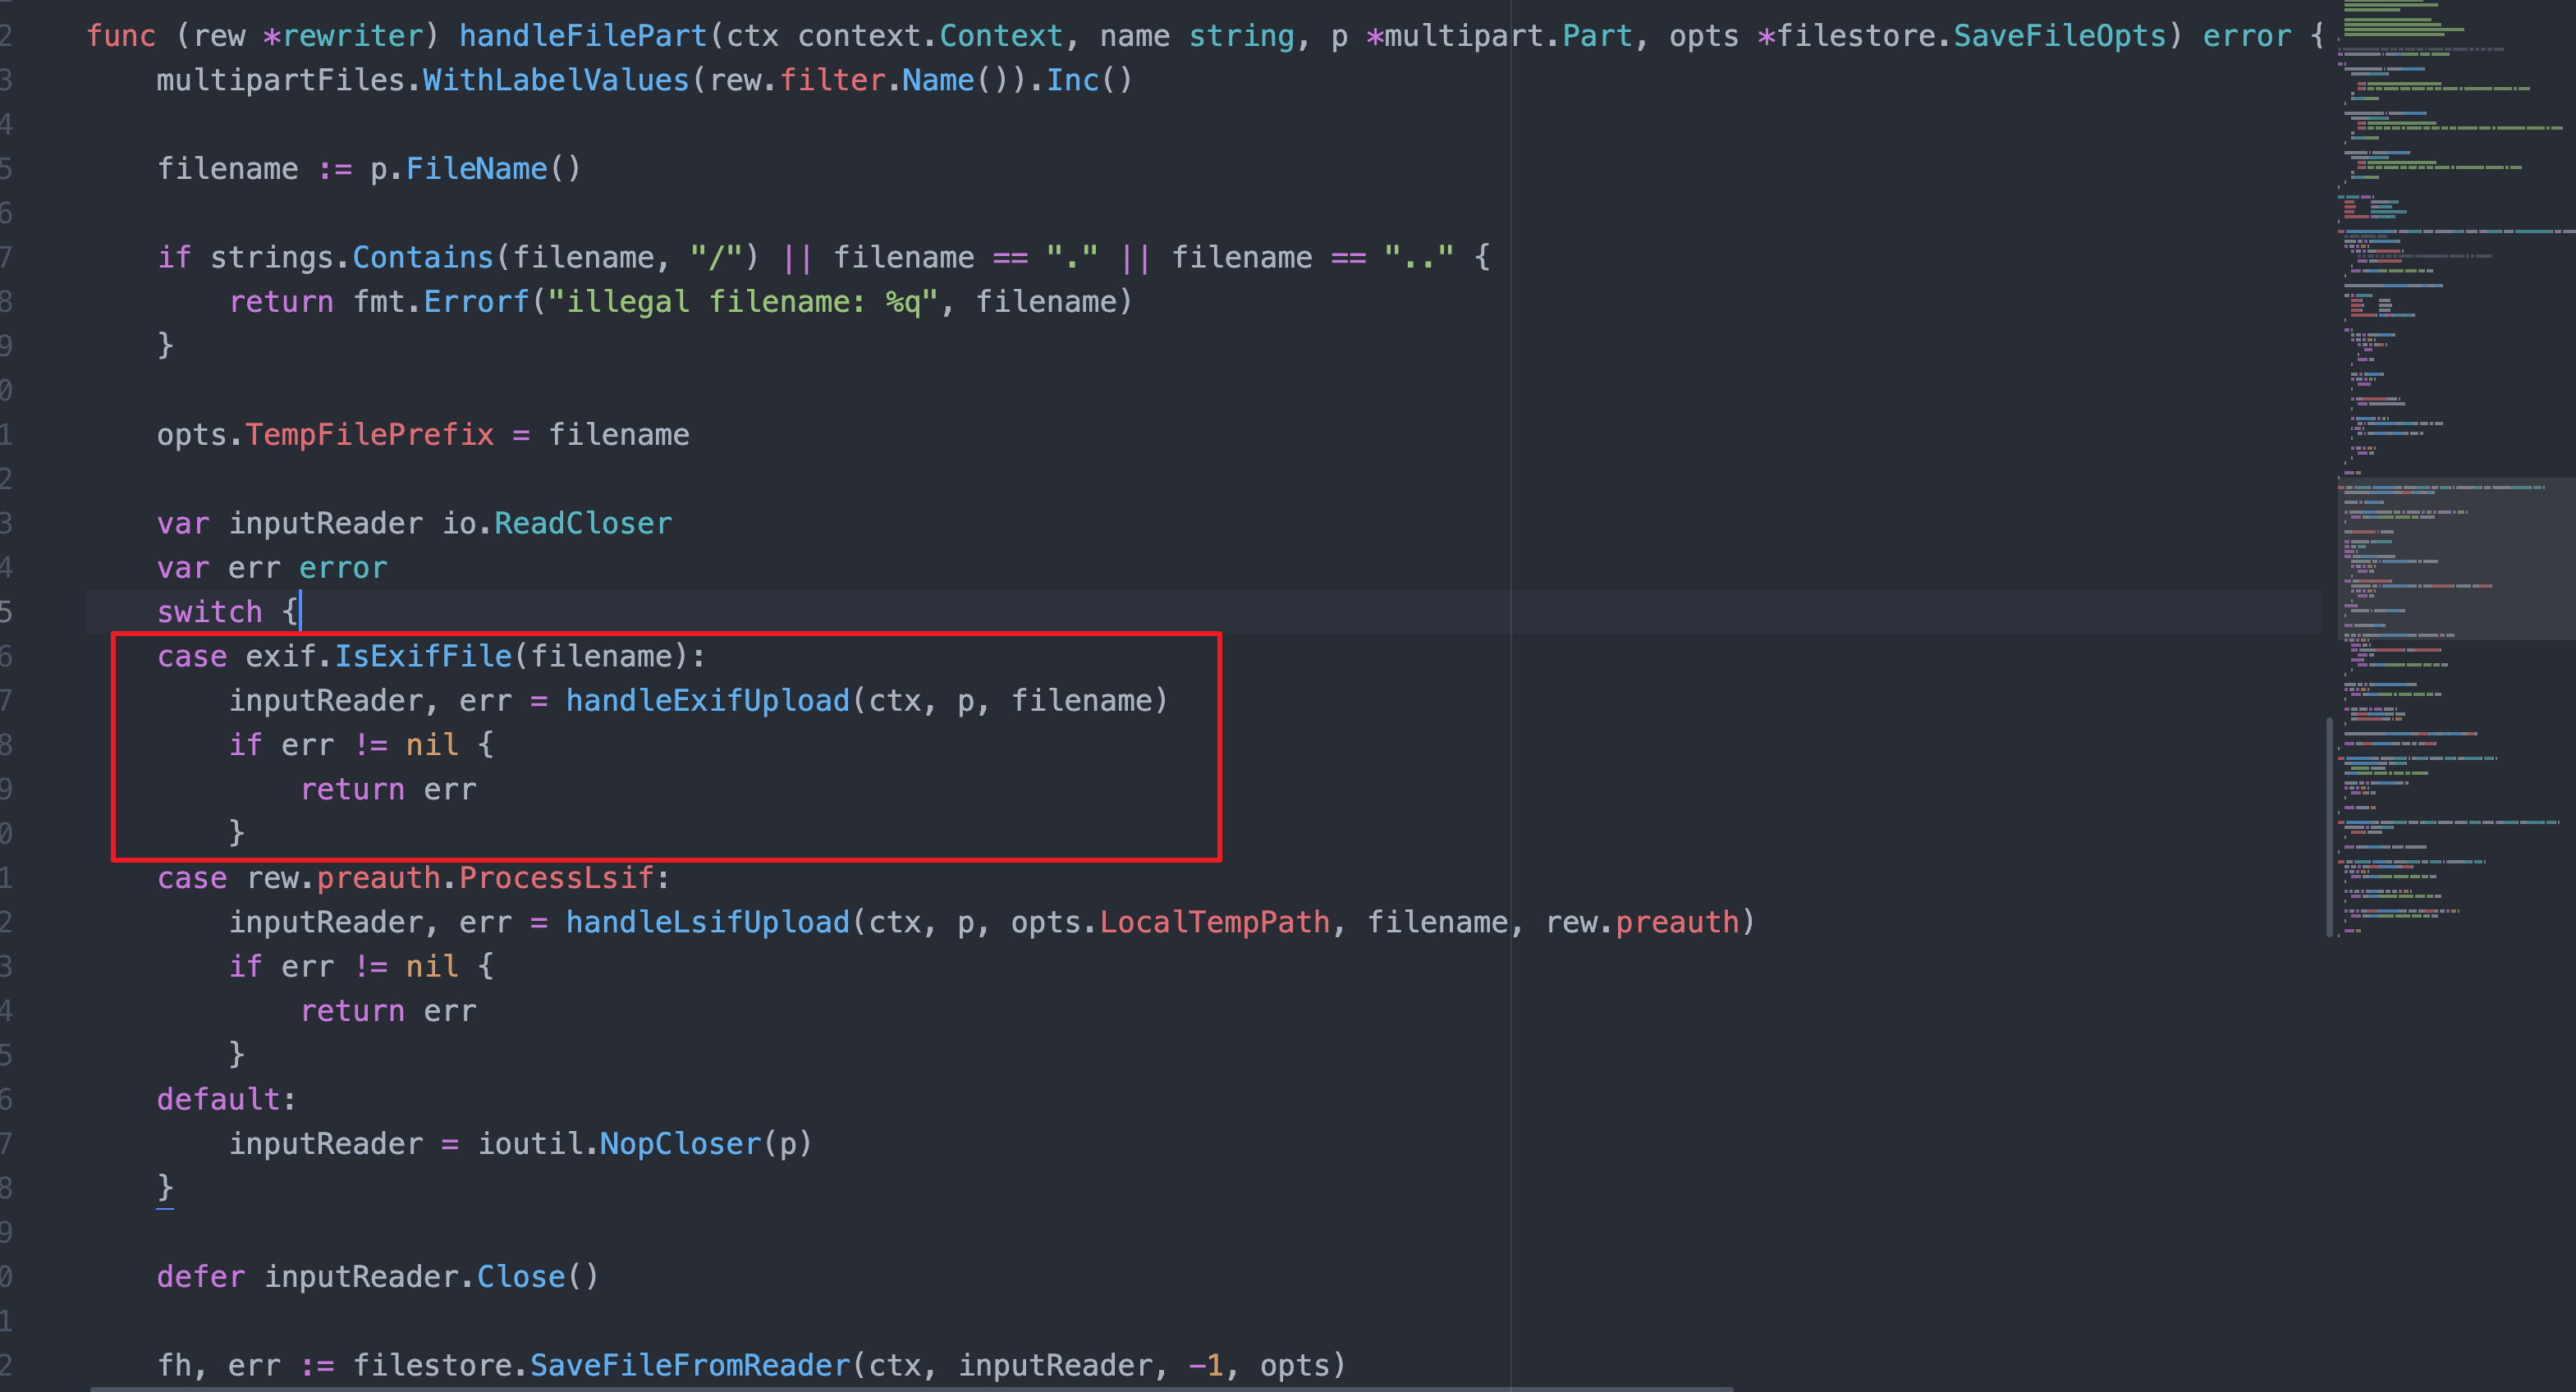Click the -1 argument in SaveFileFromReader
The image size is (2576, 1392).
click(x=1206, y=1366)
